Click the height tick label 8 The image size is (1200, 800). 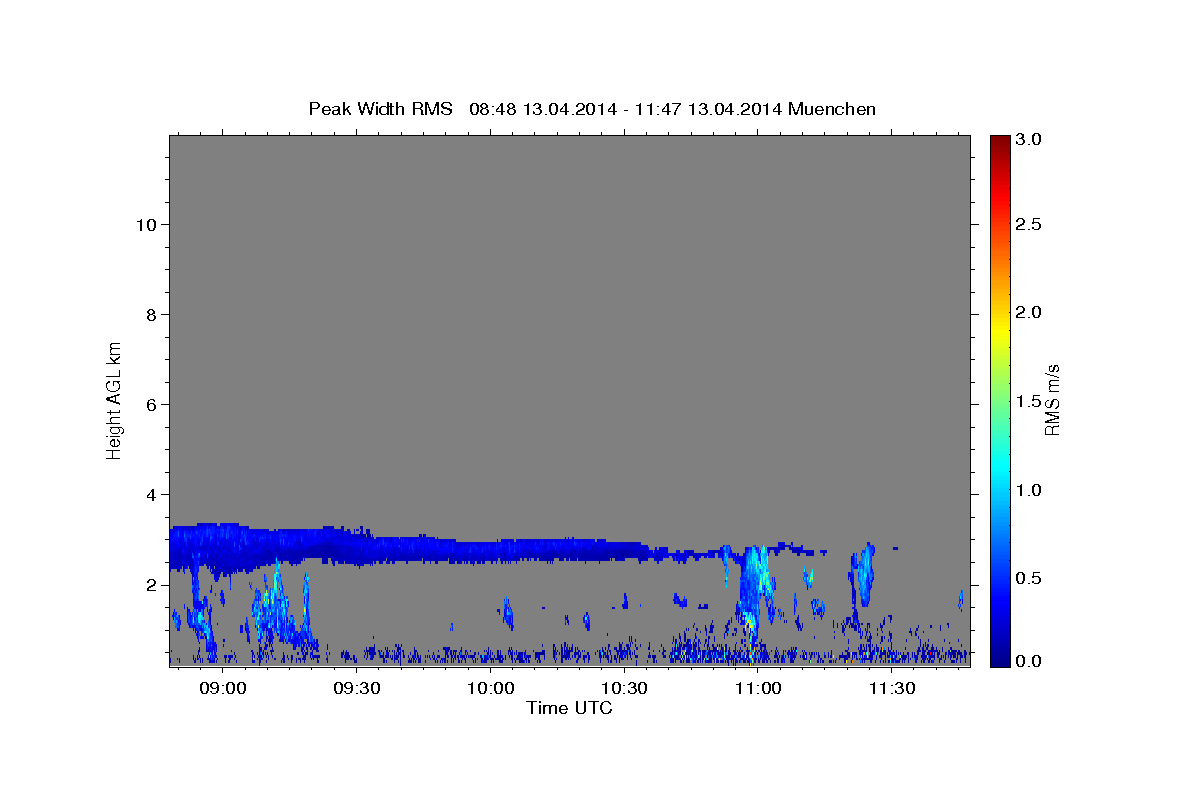point(150,314)
